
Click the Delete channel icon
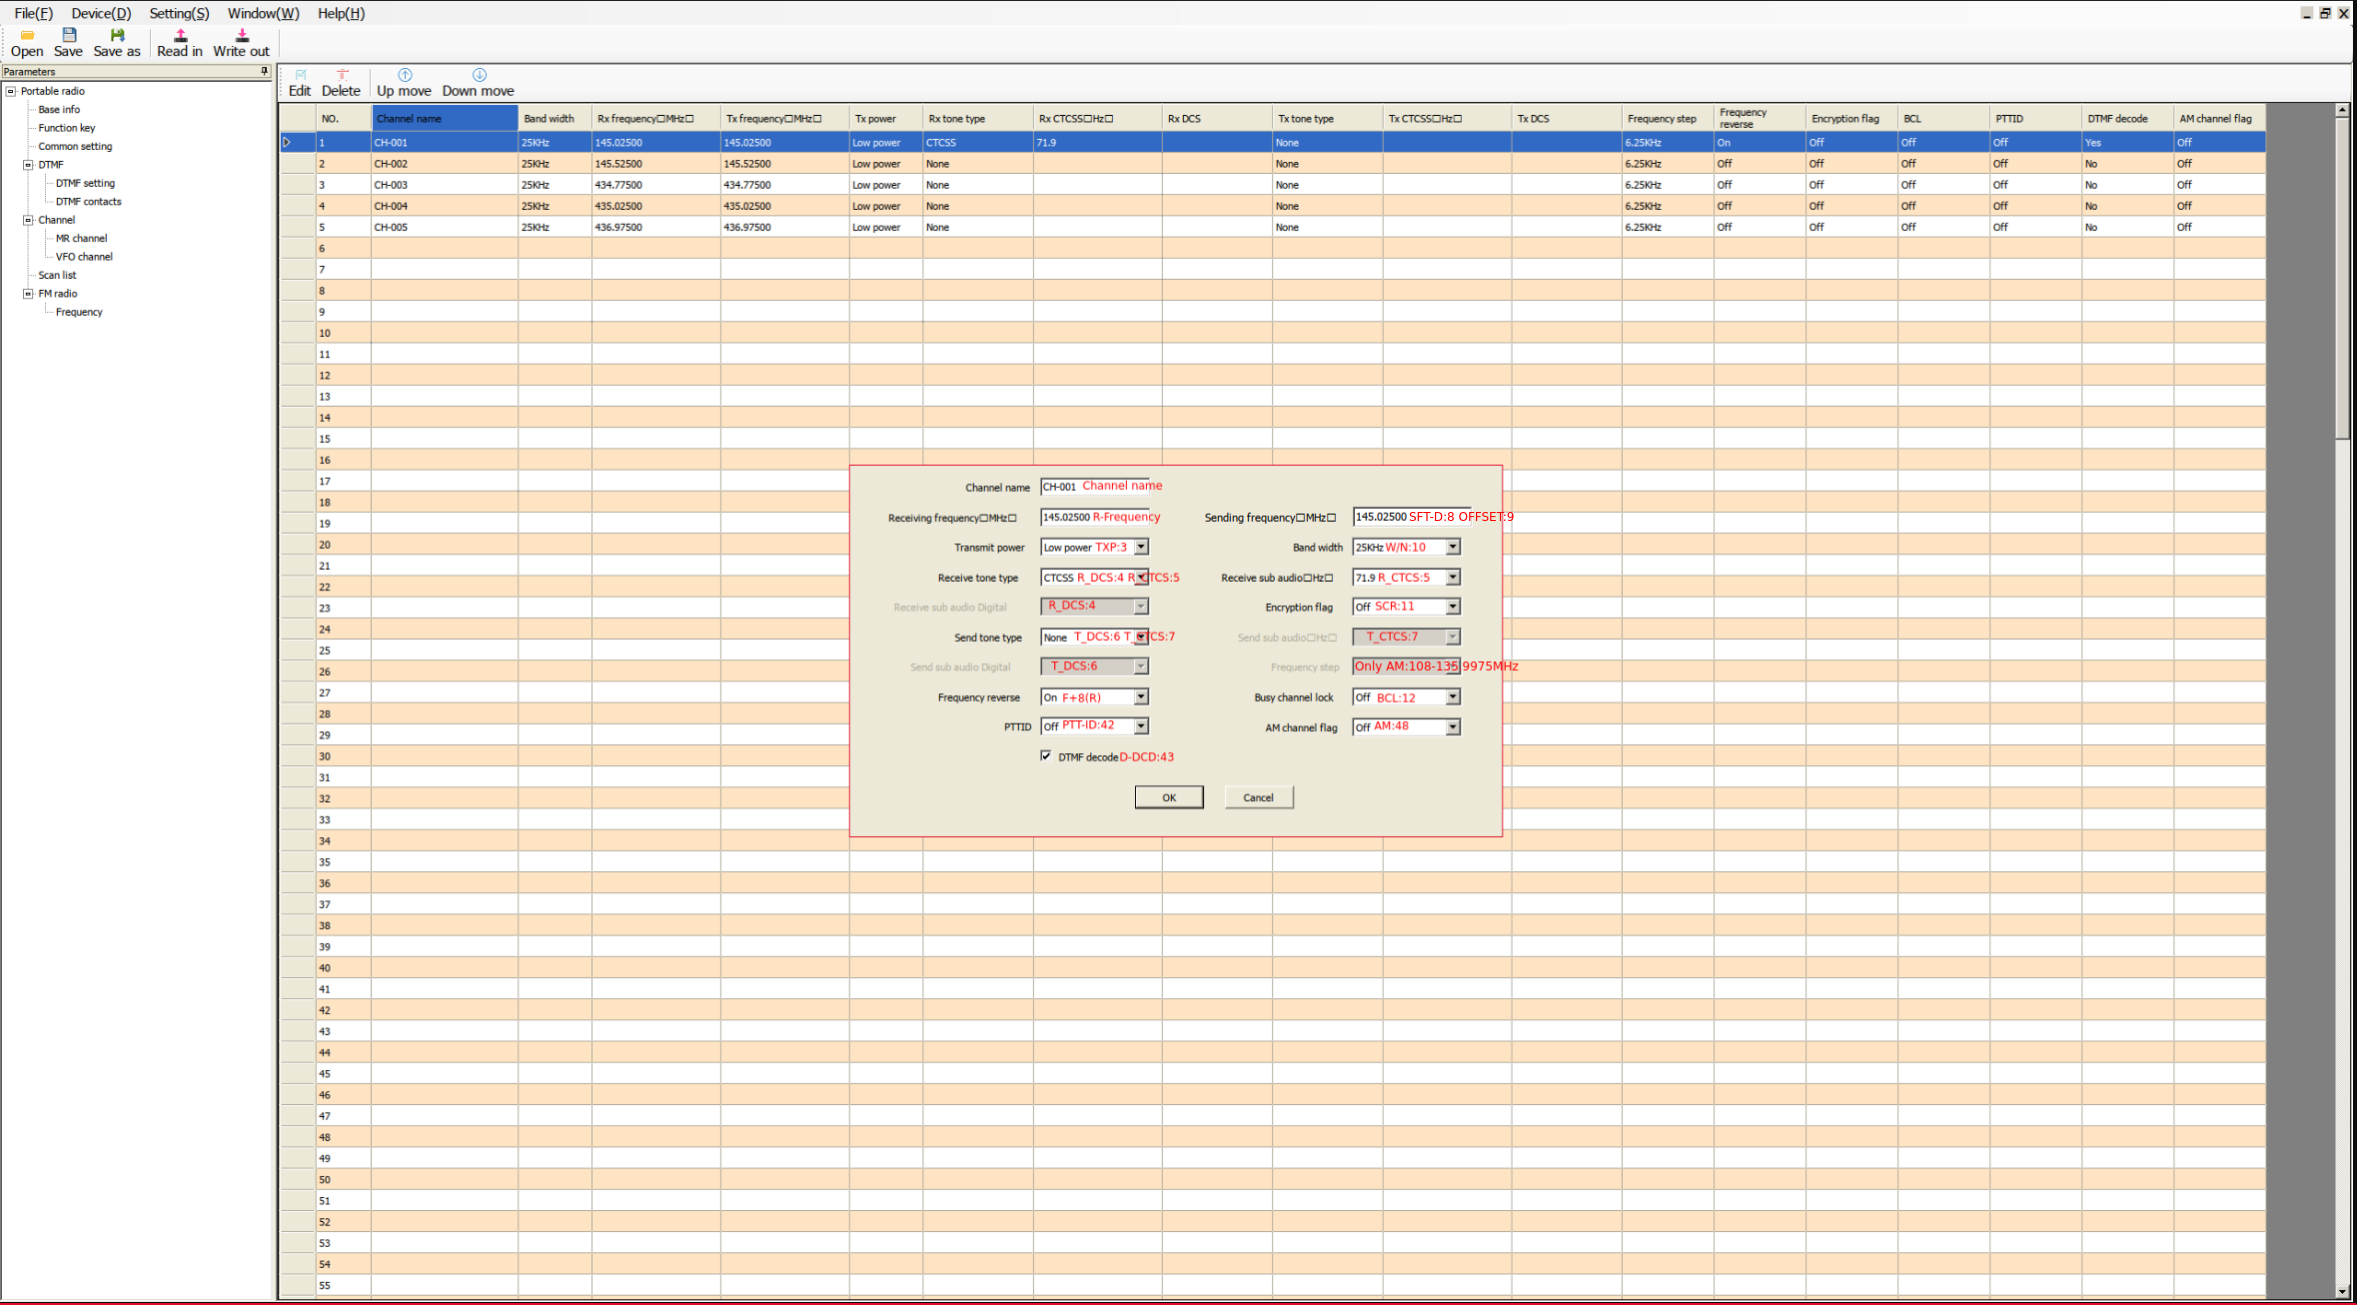(x=341, y=76)
